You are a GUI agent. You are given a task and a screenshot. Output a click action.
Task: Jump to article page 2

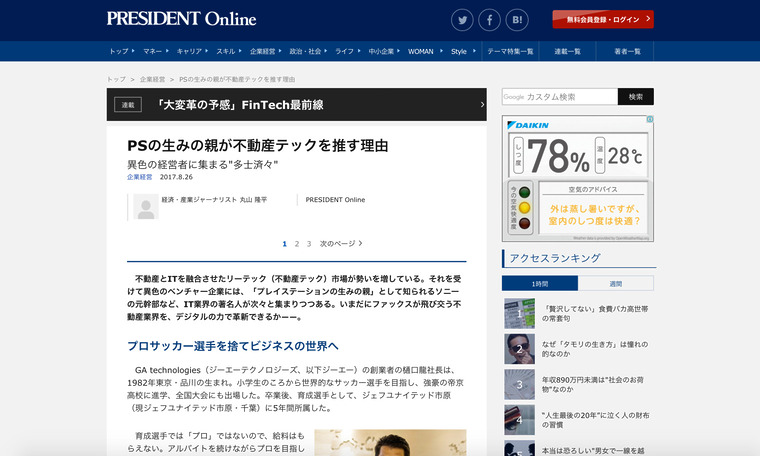[x=297, y=243]
